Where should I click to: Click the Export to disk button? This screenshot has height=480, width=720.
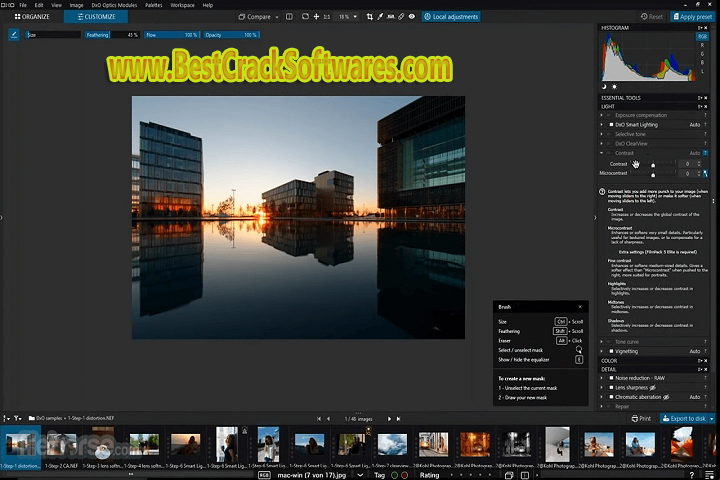(x=684, y=418)
